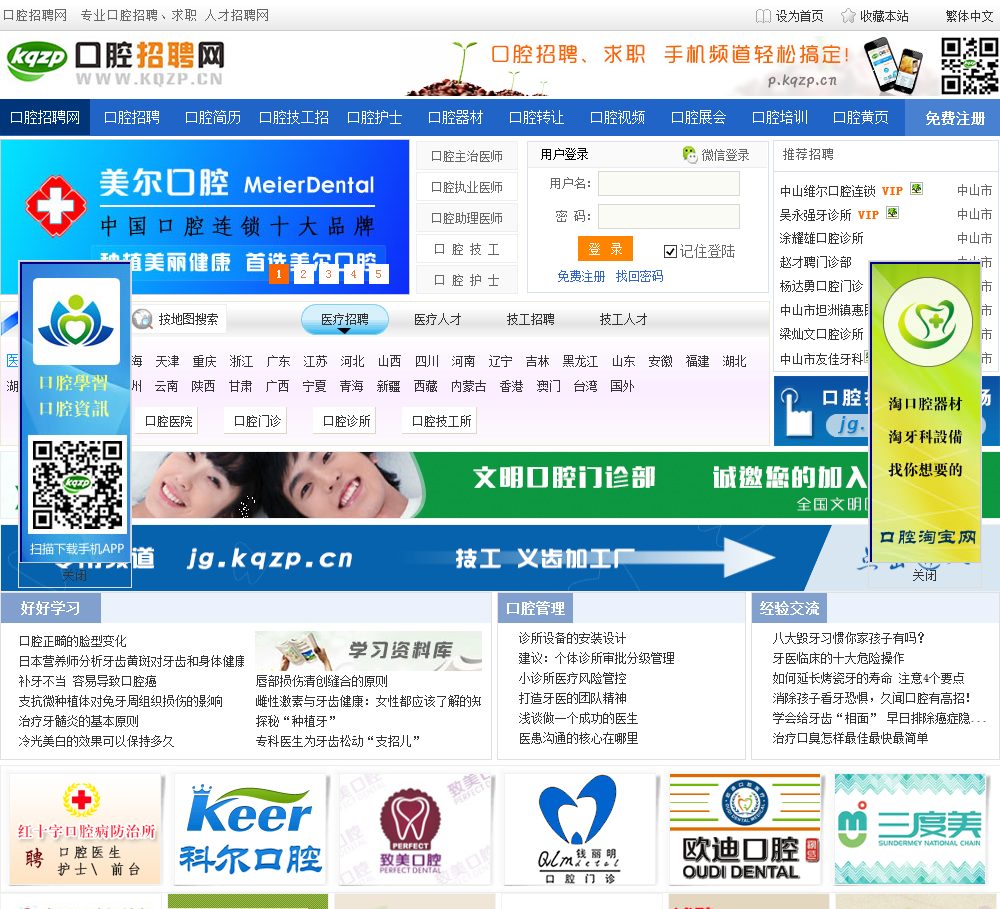
Task: Go to banner slide 3
Action: pos(328,274)
